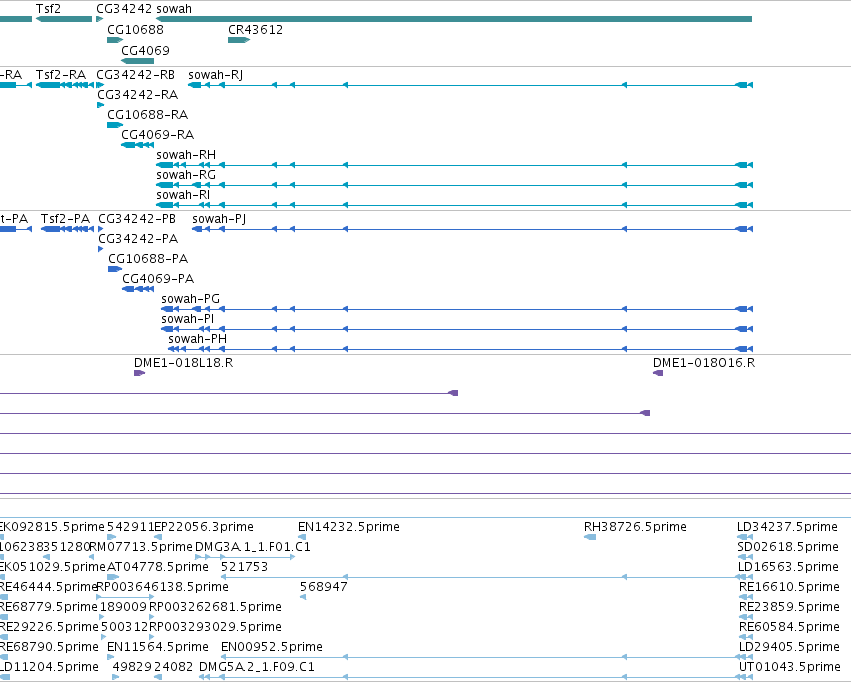Select the 189009 EST label
Image resolution: width=851 pixels, height=682 pixels.
pos(124,607)
